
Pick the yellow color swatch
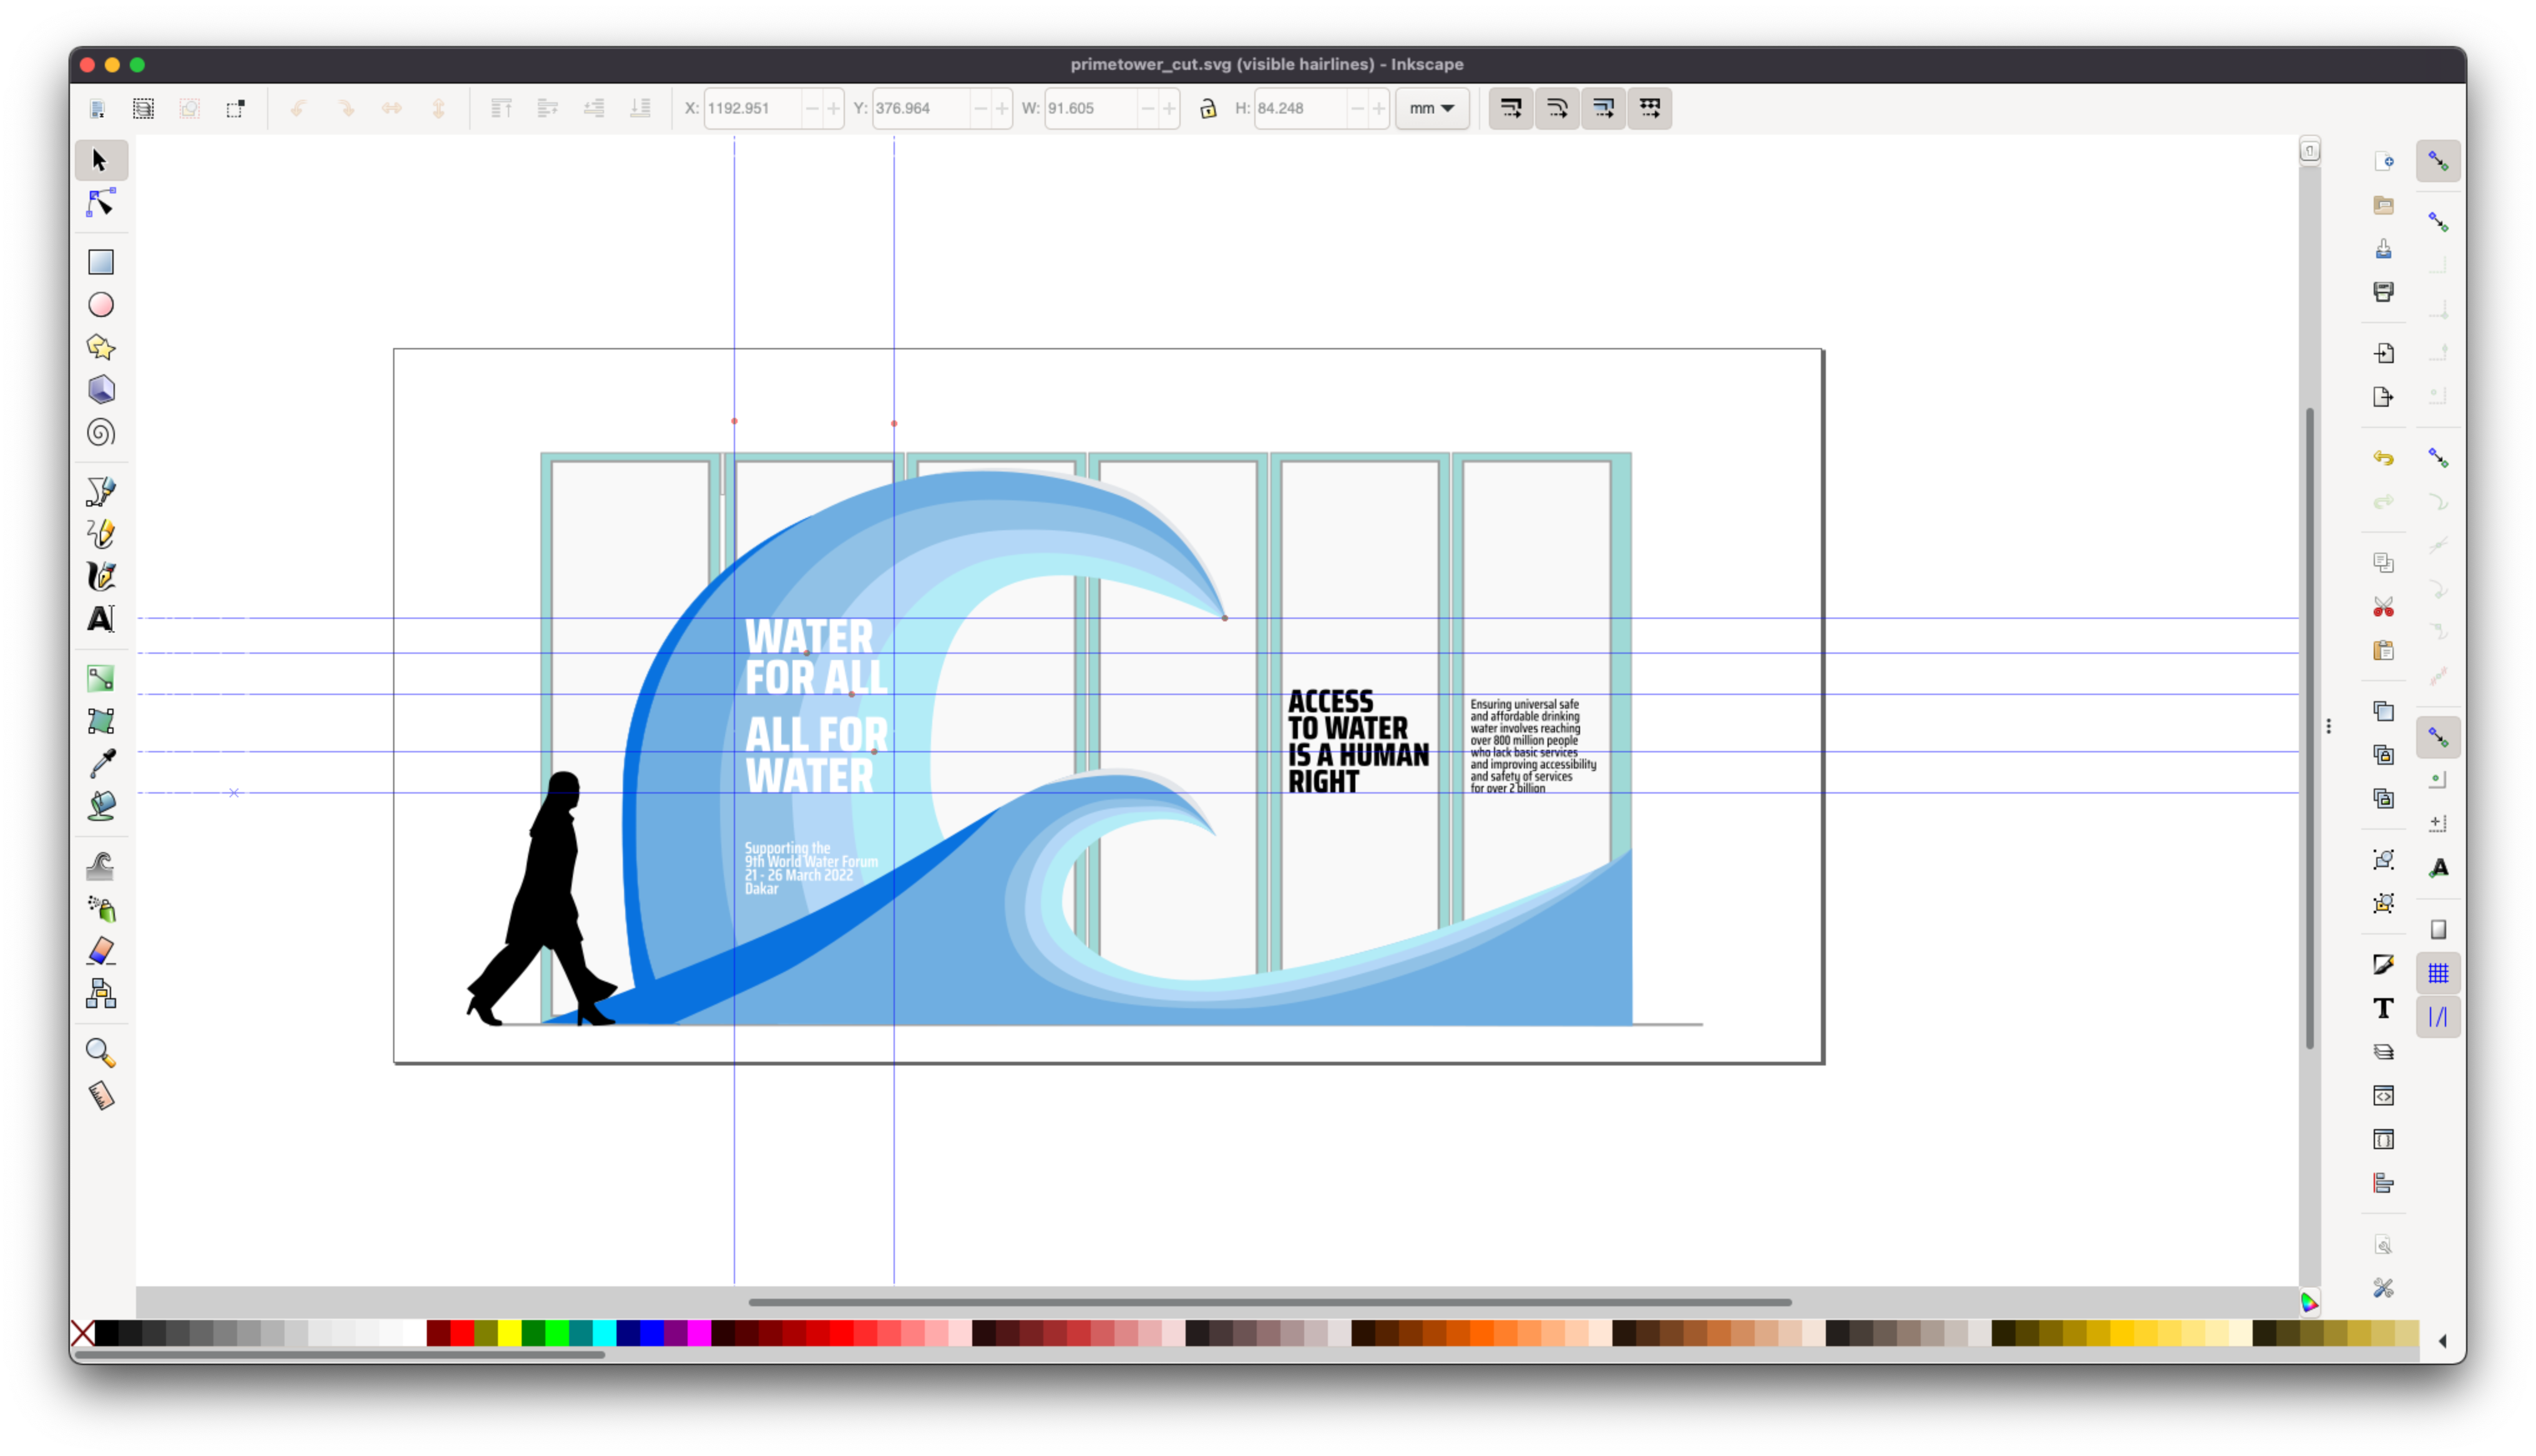coord(509,1333)
